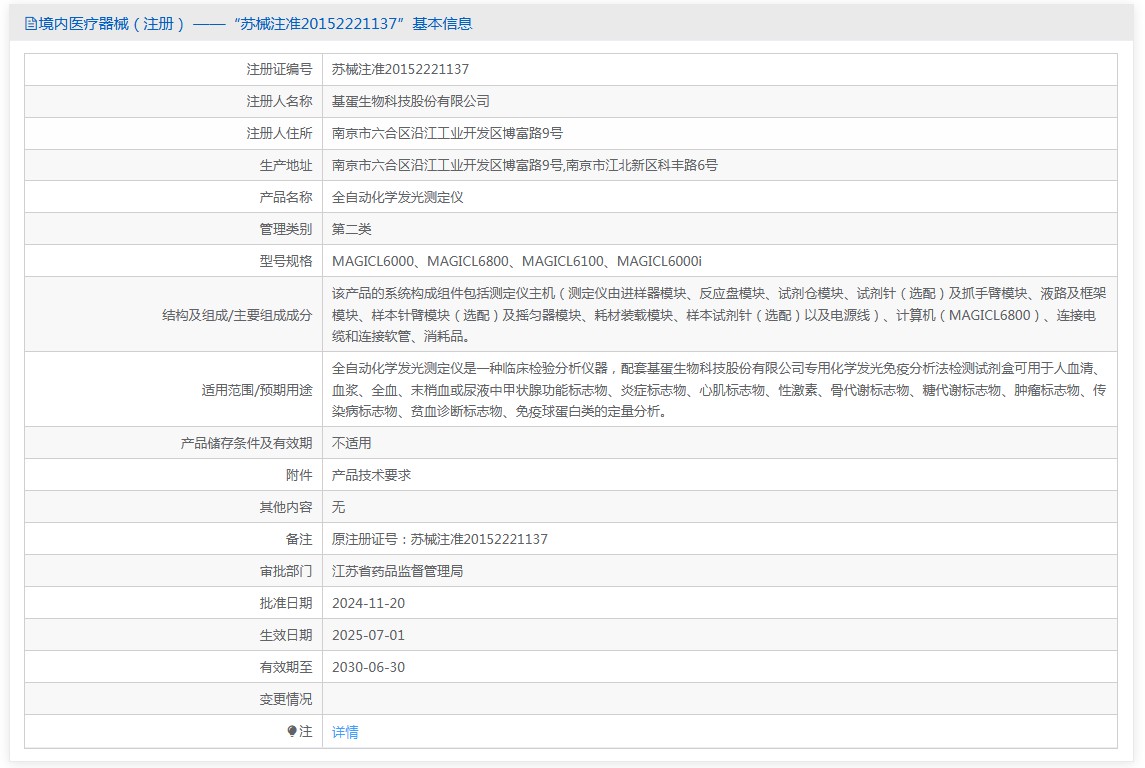Select registration number 苏械注准20152221137 value

point(400,69)
